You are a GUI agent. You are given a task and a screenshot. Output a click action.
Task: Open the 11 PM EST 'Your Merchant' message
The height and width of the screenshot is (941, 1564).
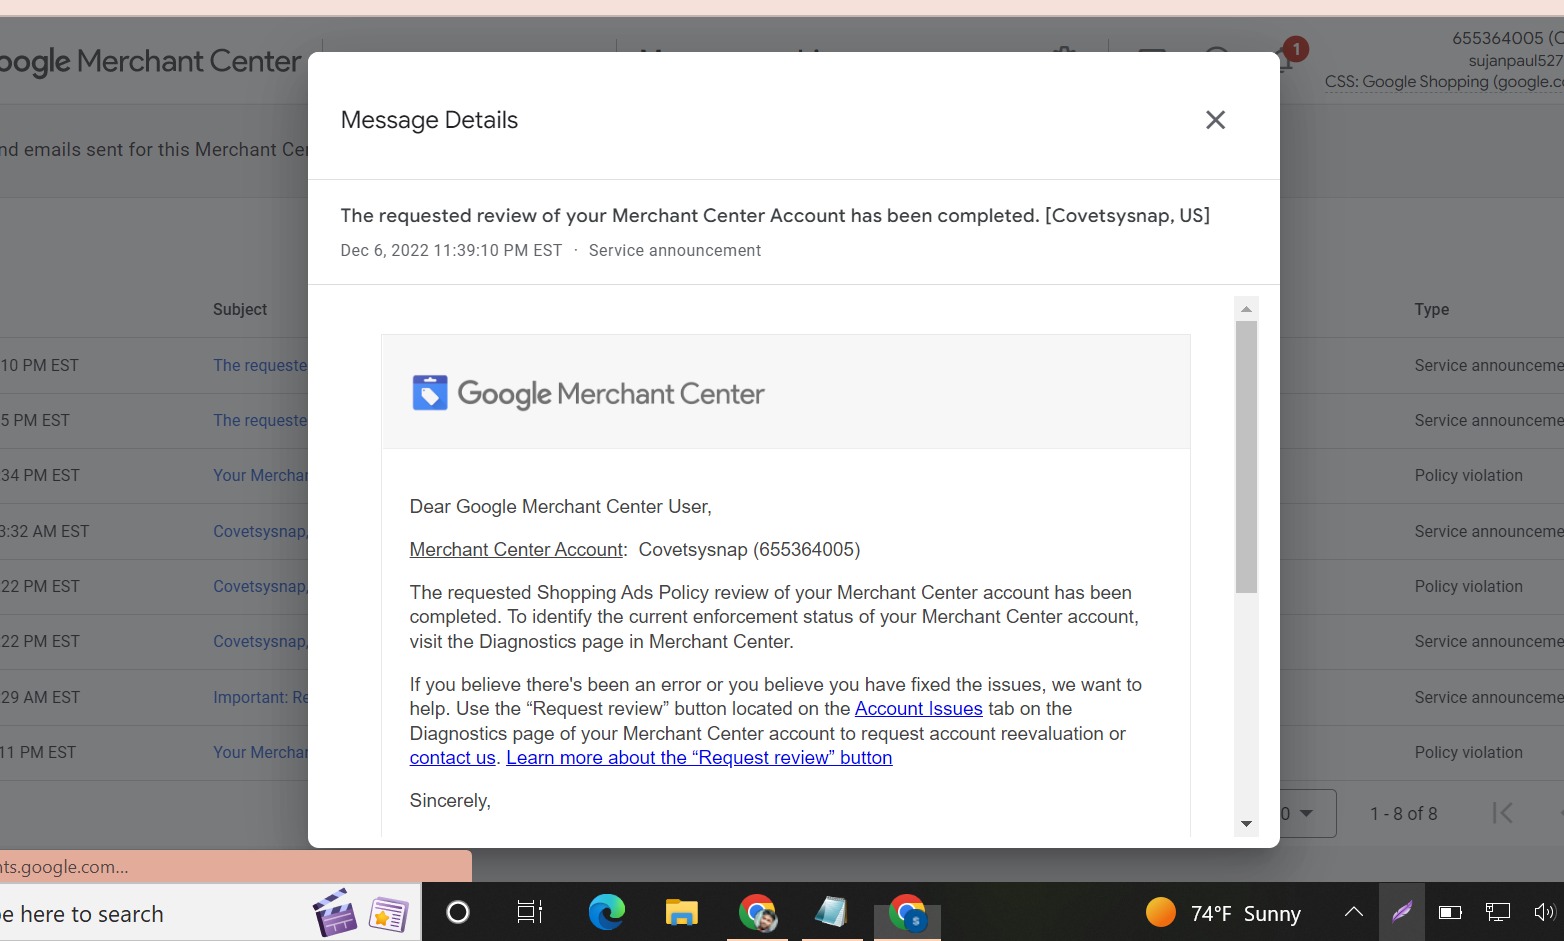pyautogui.click(x=260, y=753)
